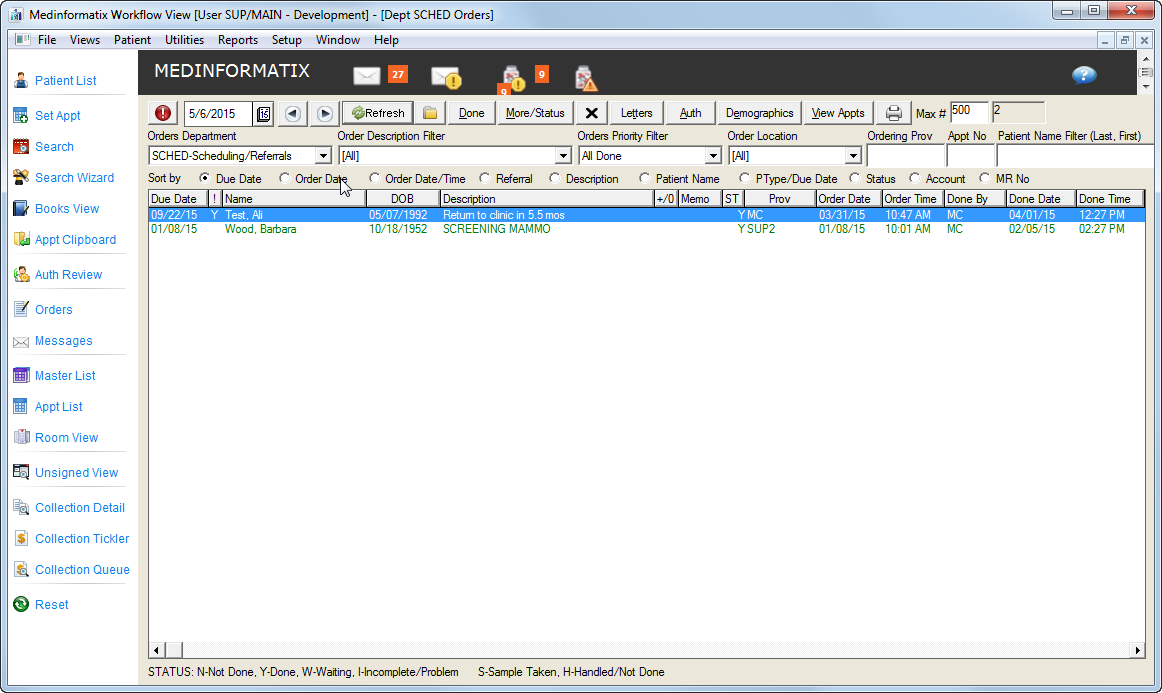
Task: Sort by PType/Due Date radio button
Action: click(x=744, y=179)
